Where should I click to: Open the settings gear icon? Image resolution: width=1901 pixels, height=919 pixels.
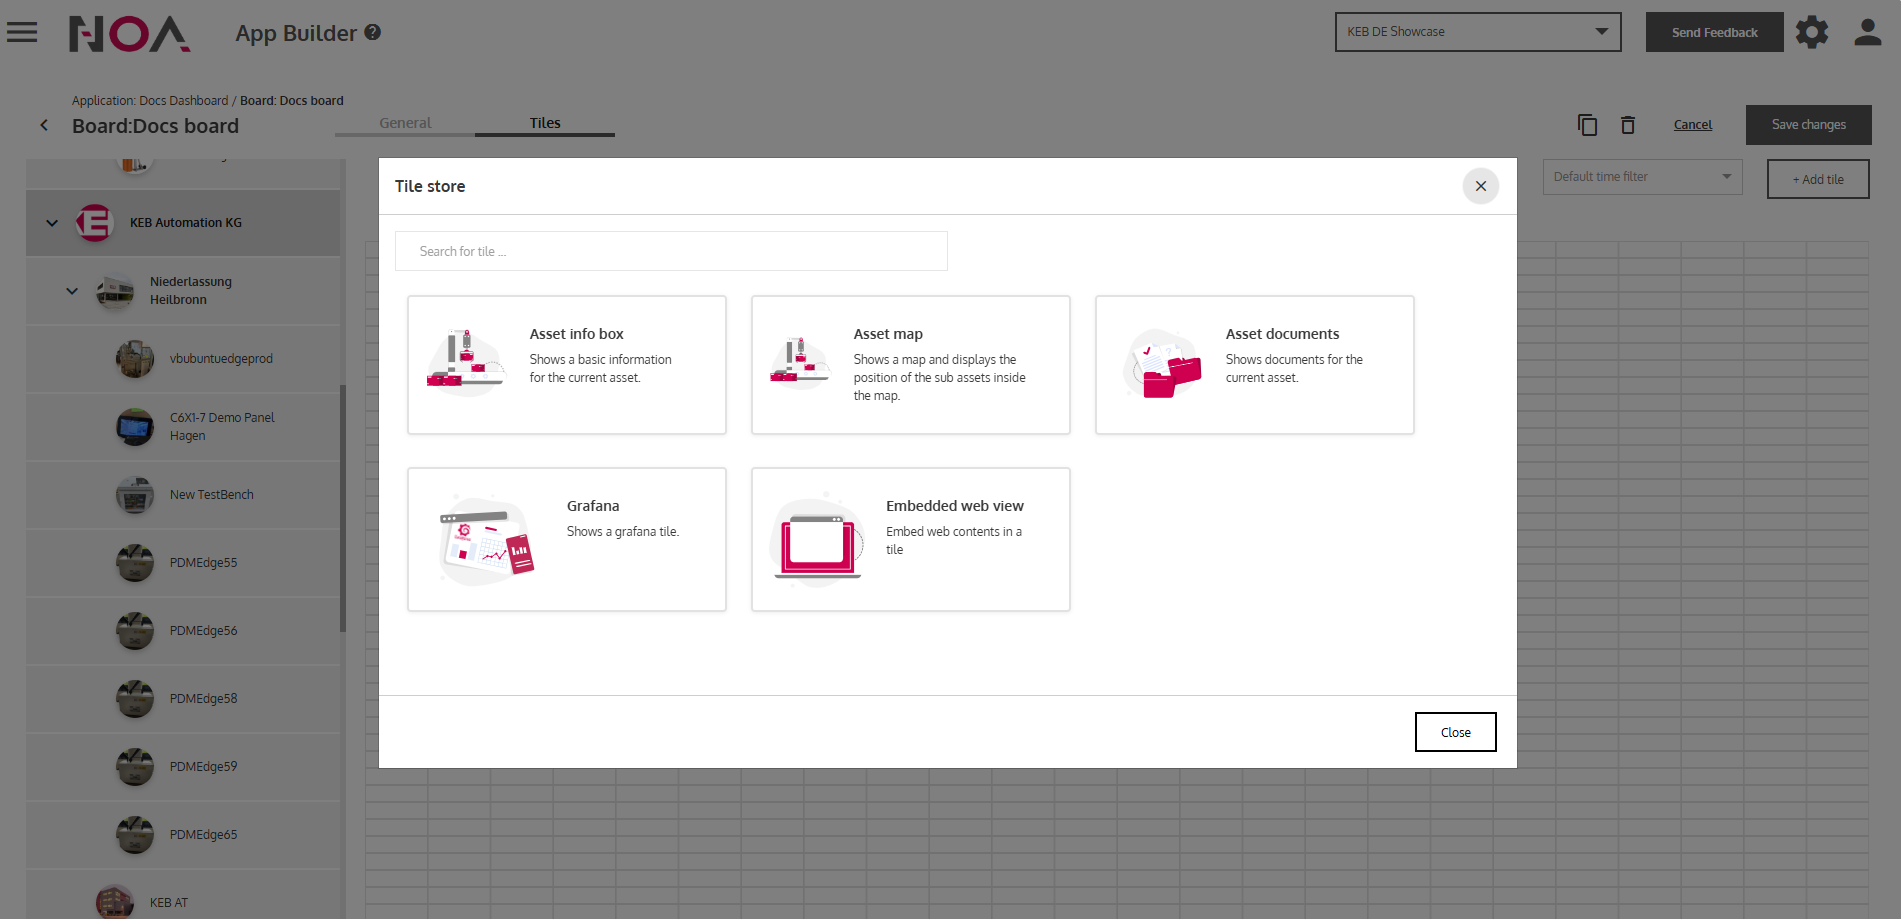tap(1811, 32)
